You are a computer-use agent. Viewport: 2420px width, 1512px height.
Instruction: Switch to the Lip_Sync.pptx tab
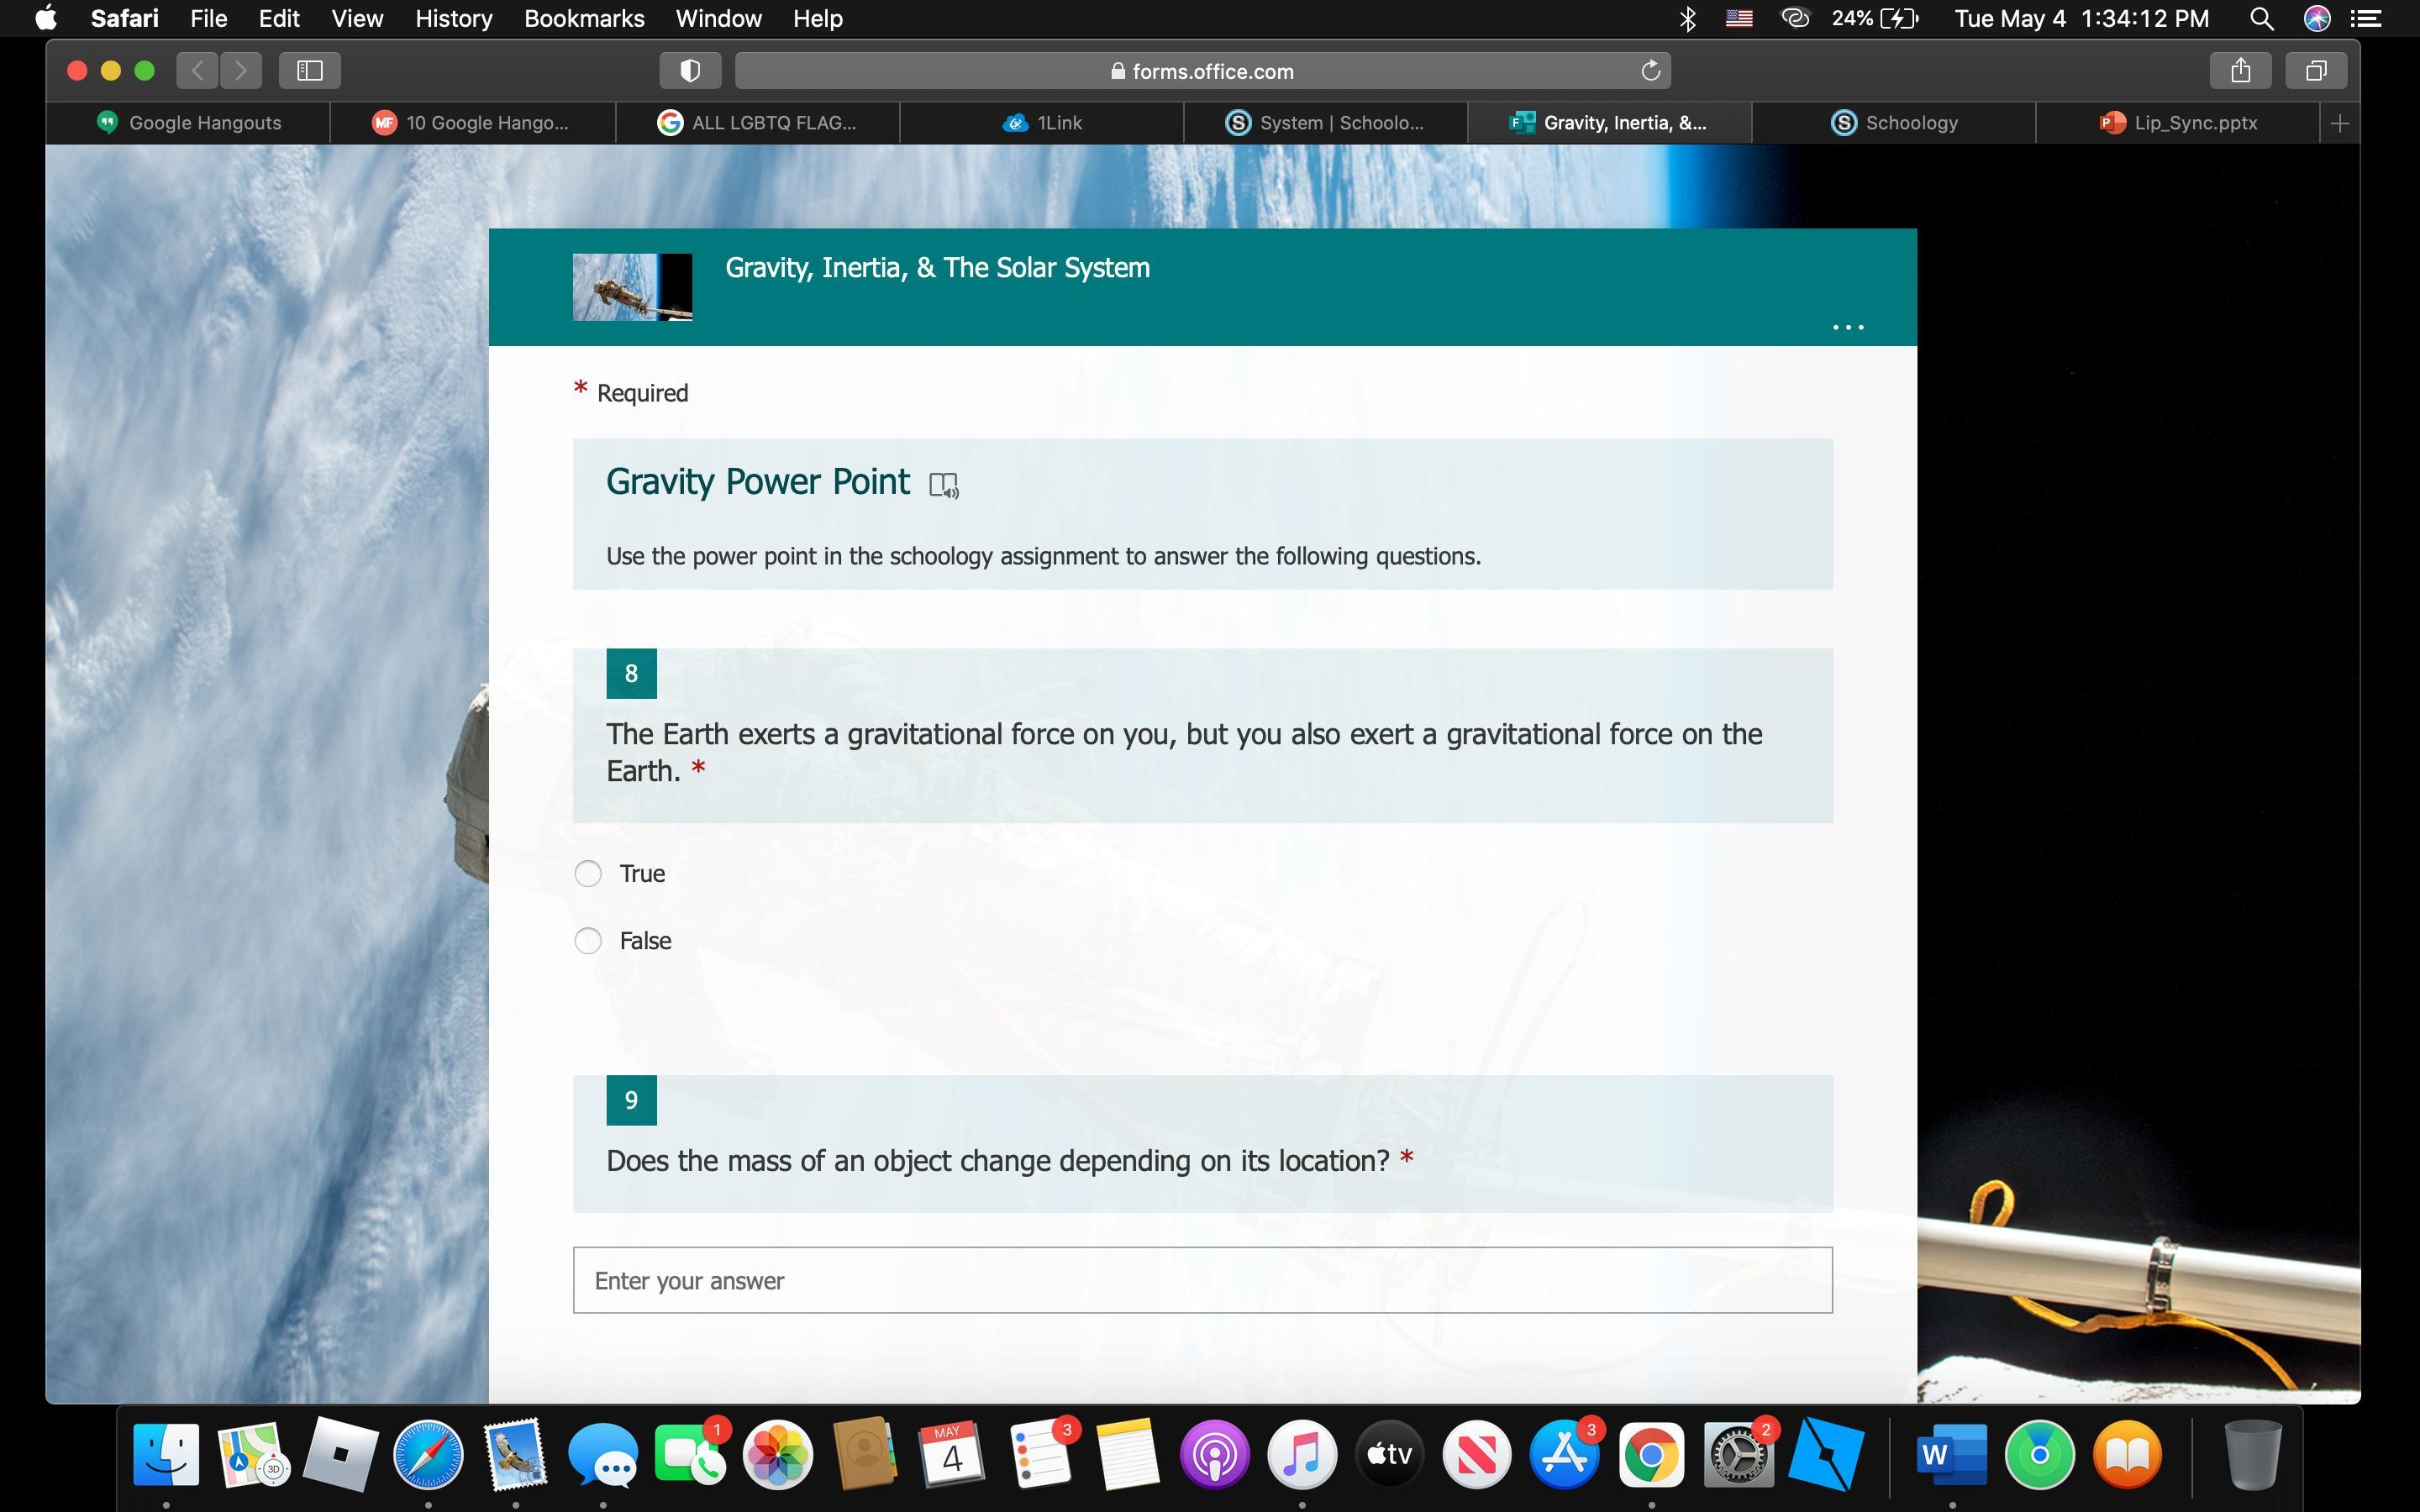point(2178,123)
